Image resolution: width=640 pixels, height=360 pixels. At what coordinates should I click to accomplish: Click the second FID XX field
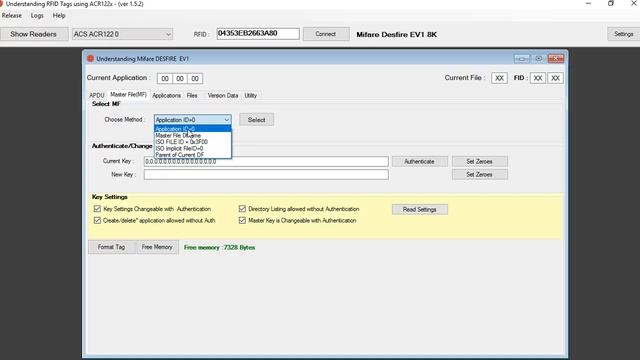(x=556, y=78)
